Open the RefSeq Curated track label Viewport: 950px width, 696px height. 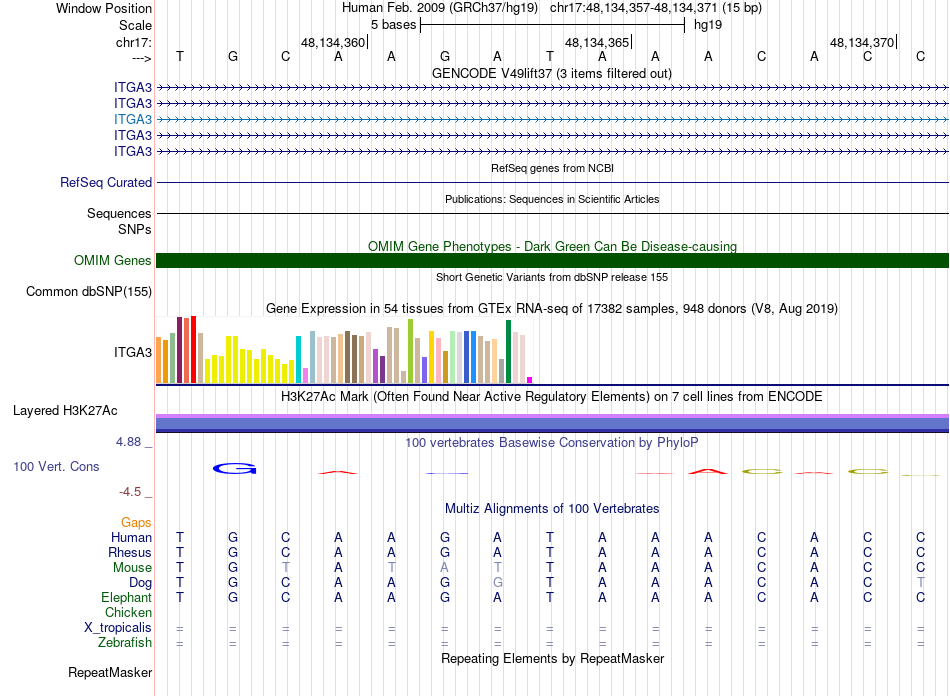(105, 182)
